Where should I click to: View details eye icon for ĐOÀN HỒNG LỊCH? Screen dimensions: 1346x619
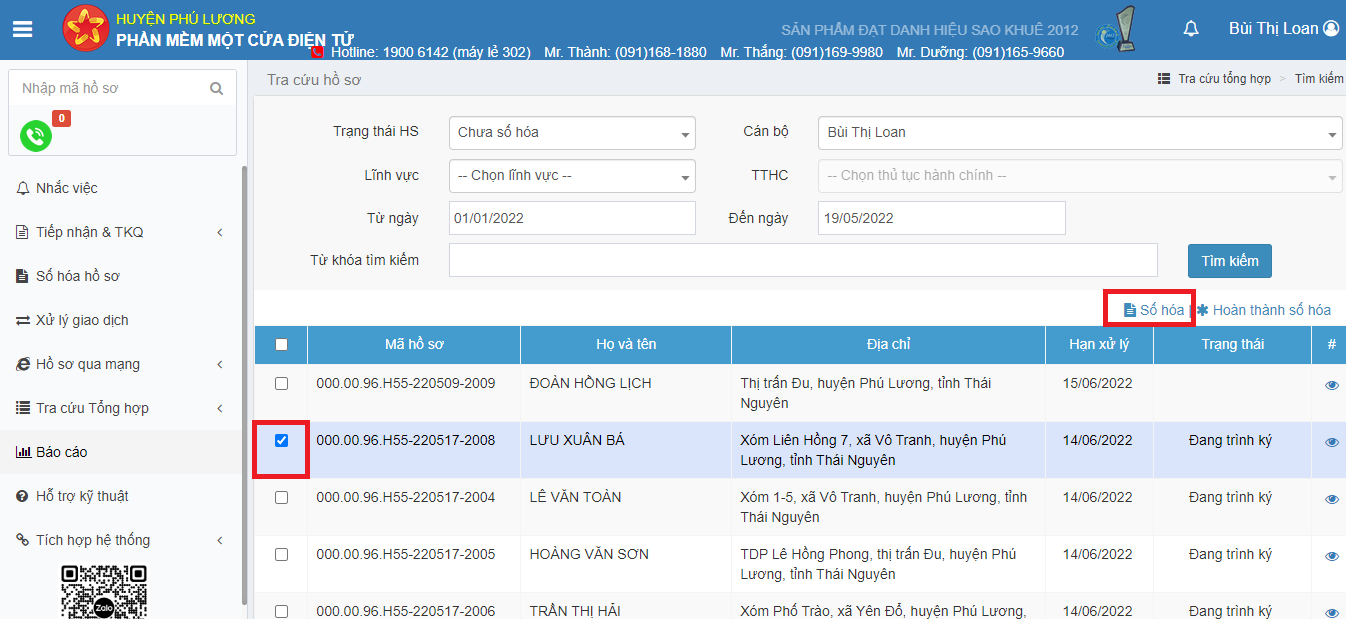(x=1331, y=385)
